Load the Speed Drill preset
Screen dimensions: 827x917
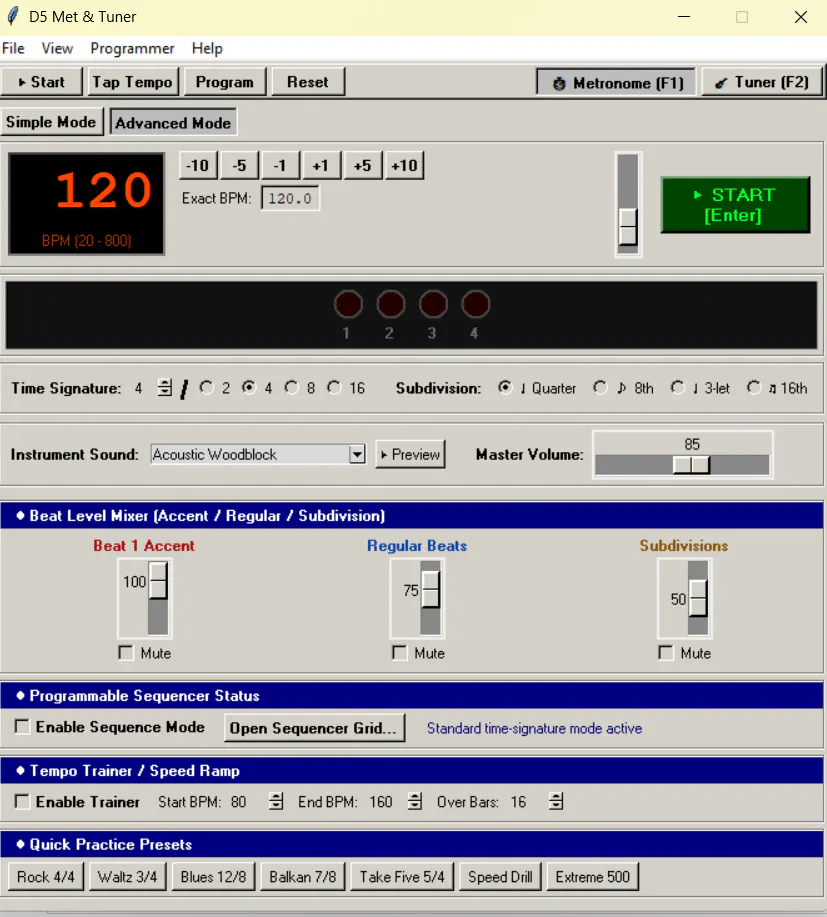[x=500, y=877]
